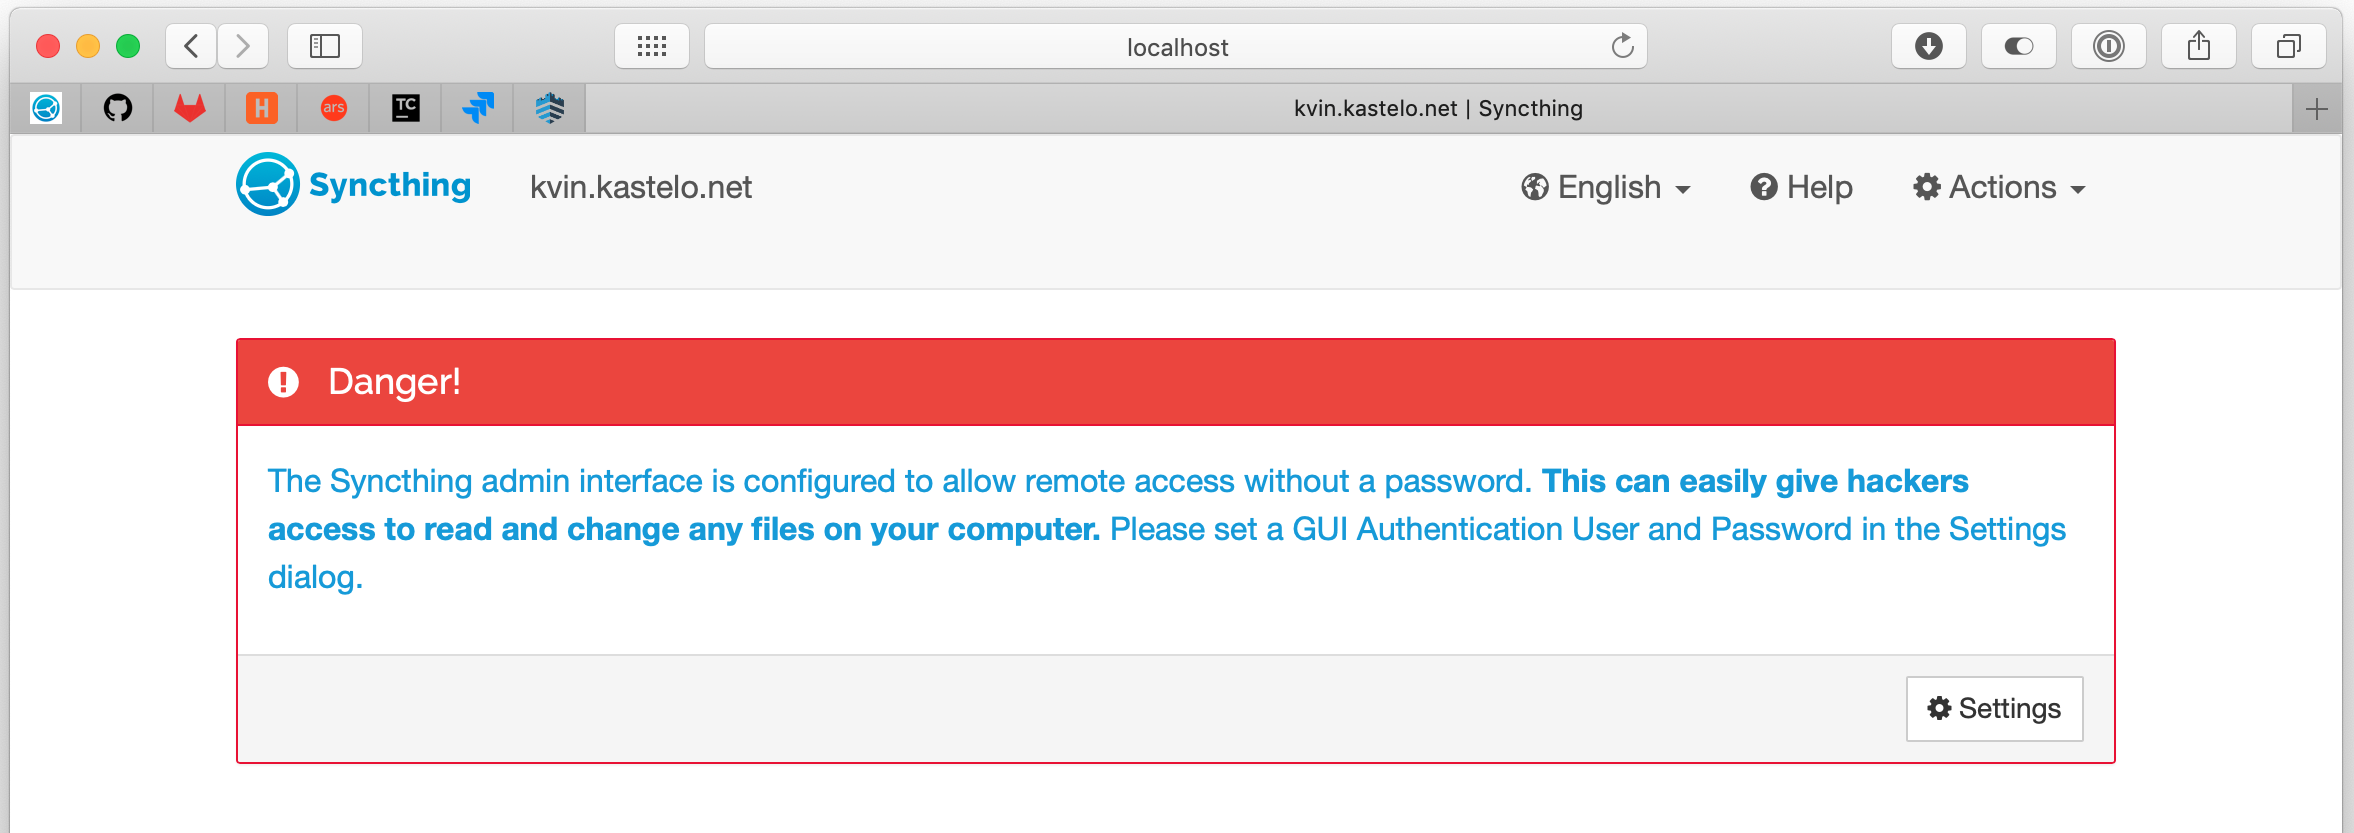Open the English language dropdown

point(1605,187)
